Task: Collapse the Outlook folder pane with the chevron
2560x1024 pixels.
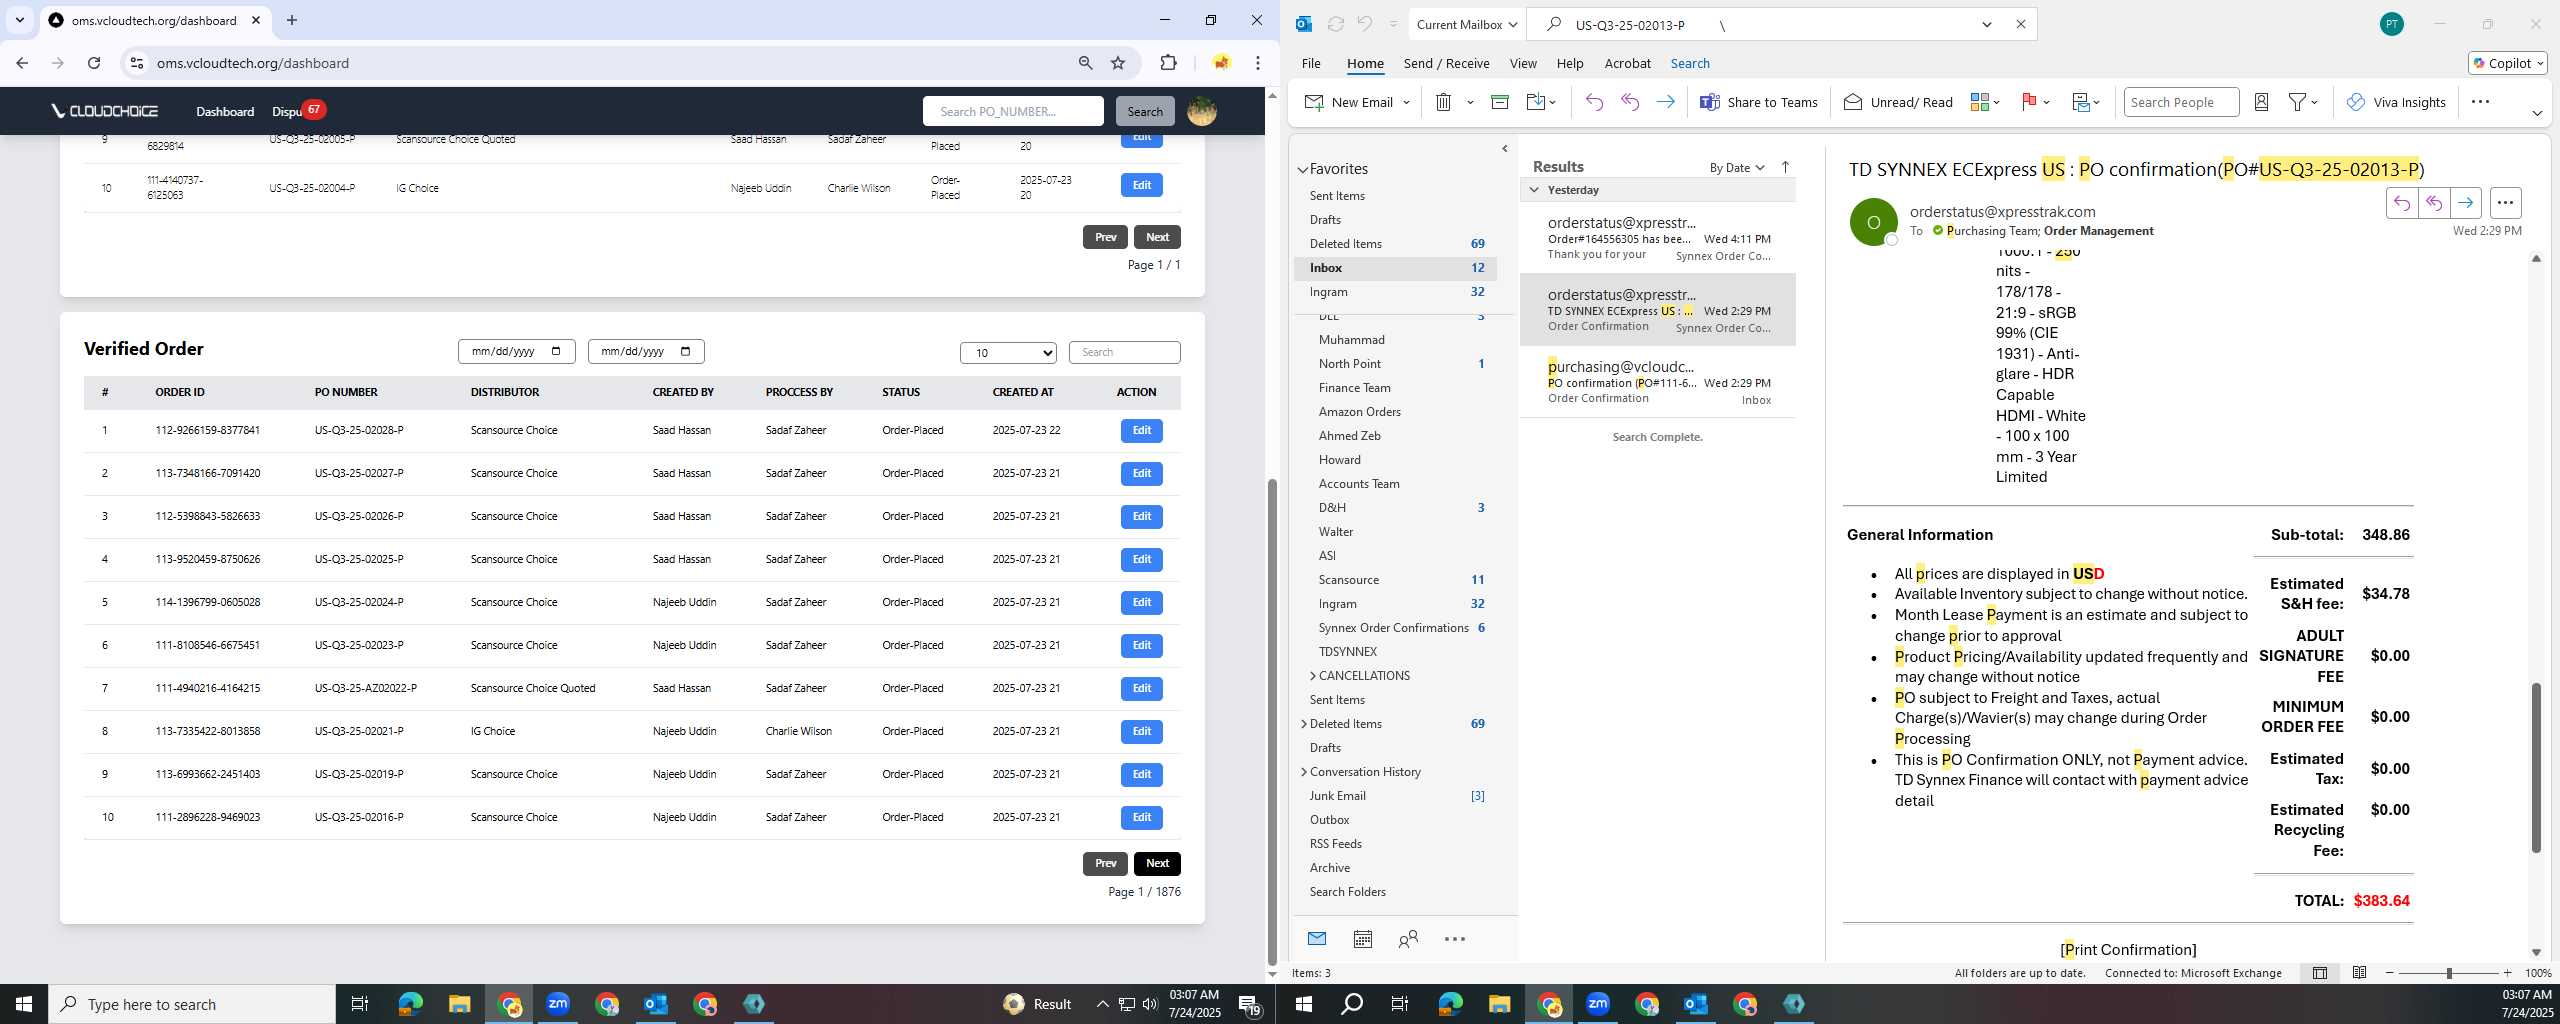Action: click(x=1505, y=149)
